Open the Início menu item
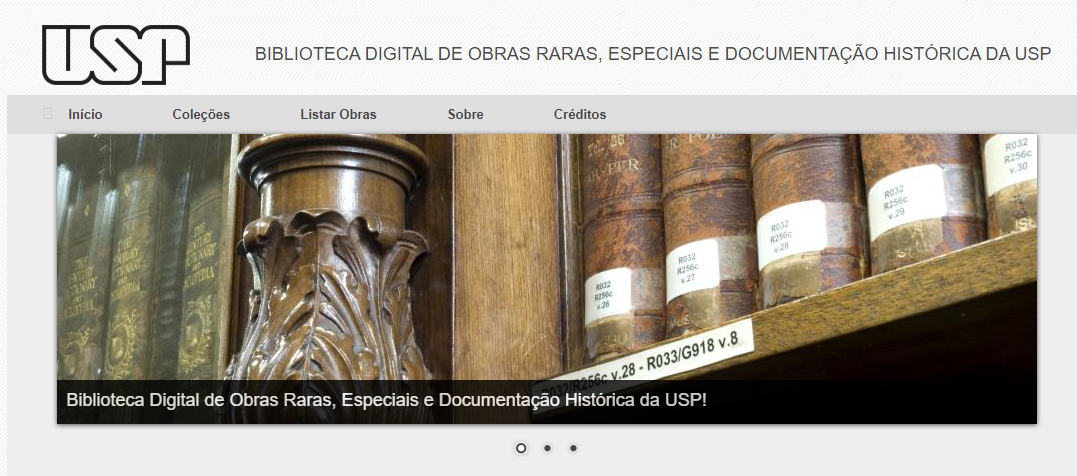 (85, 115)
